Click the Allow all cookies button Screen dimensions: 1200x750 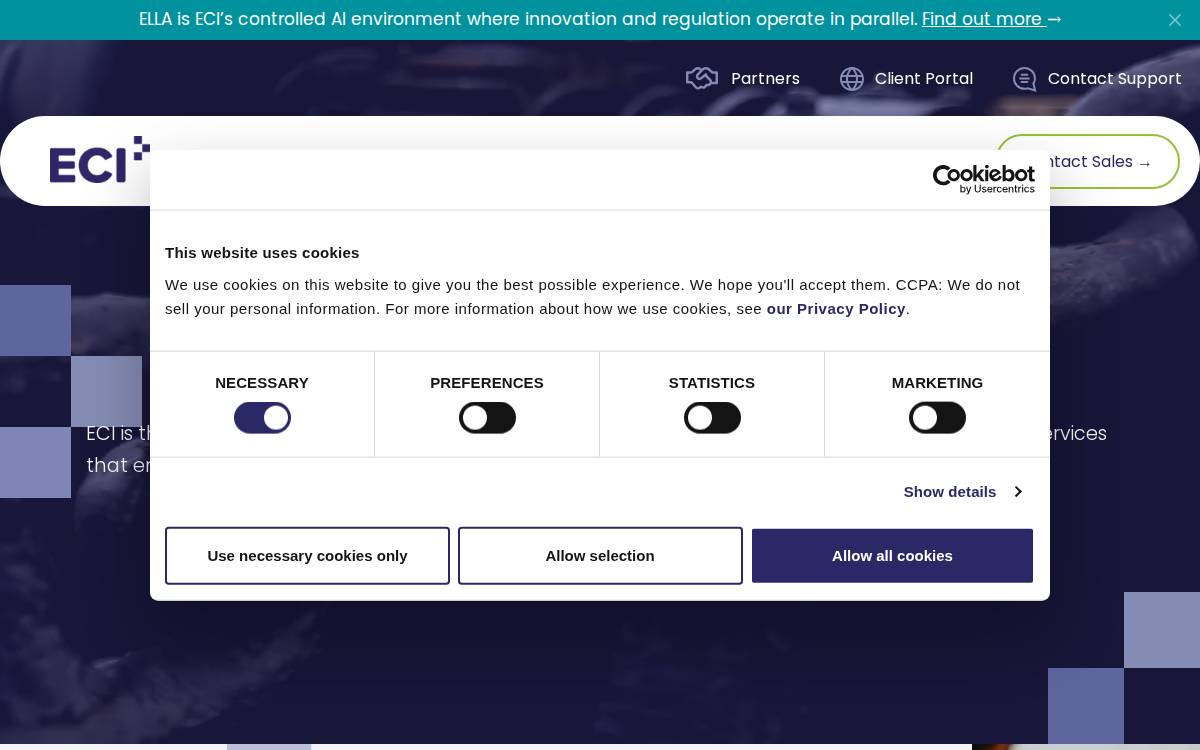[892, 556]
